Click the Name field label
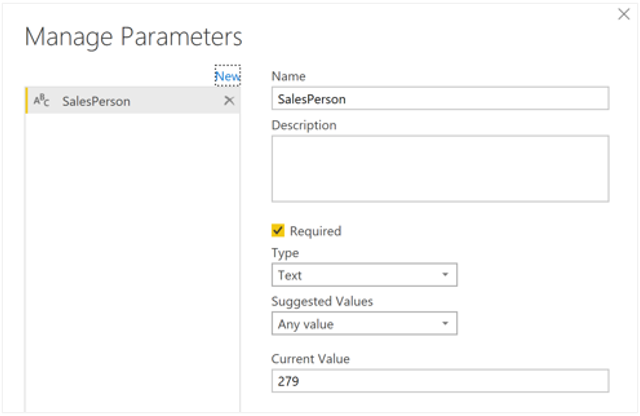The height and width of the screenshot is (416, 640). click(288, 76)
